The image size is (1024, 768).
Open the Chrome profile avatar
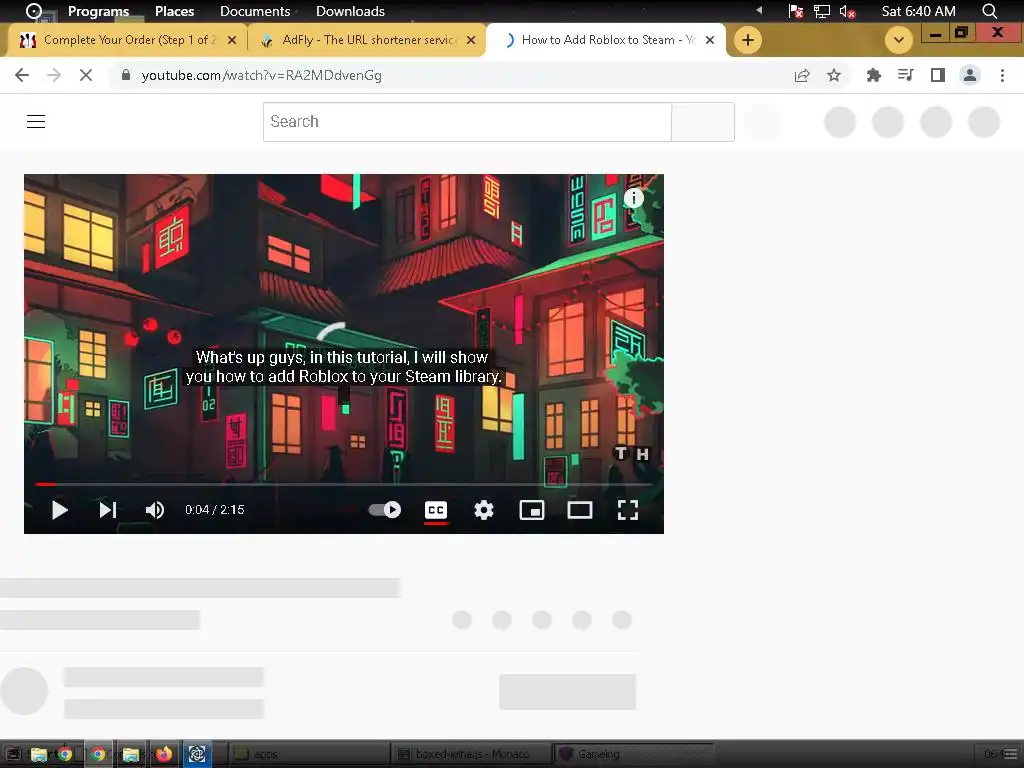(970, 75)
